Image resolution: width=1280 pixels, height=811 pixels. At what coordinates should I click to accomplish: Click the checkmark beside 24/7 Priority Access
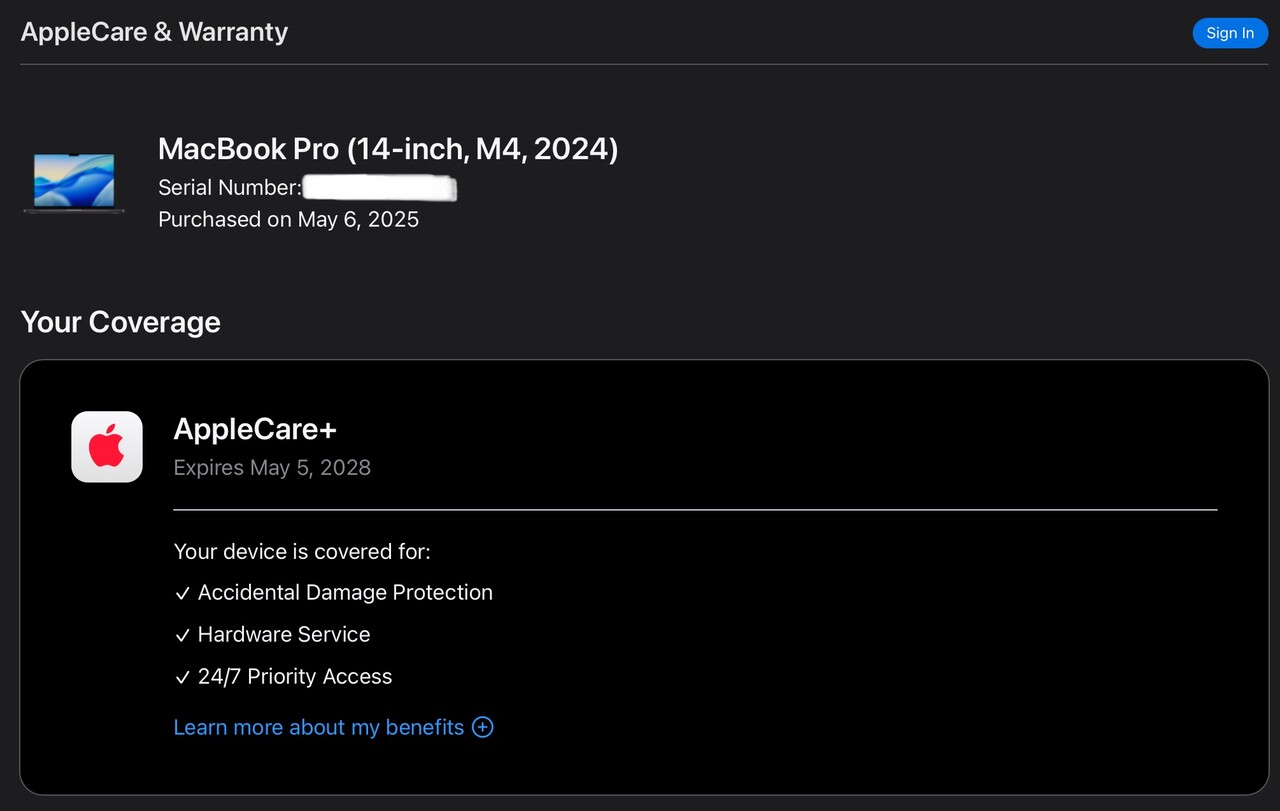[x=182, y=678]
